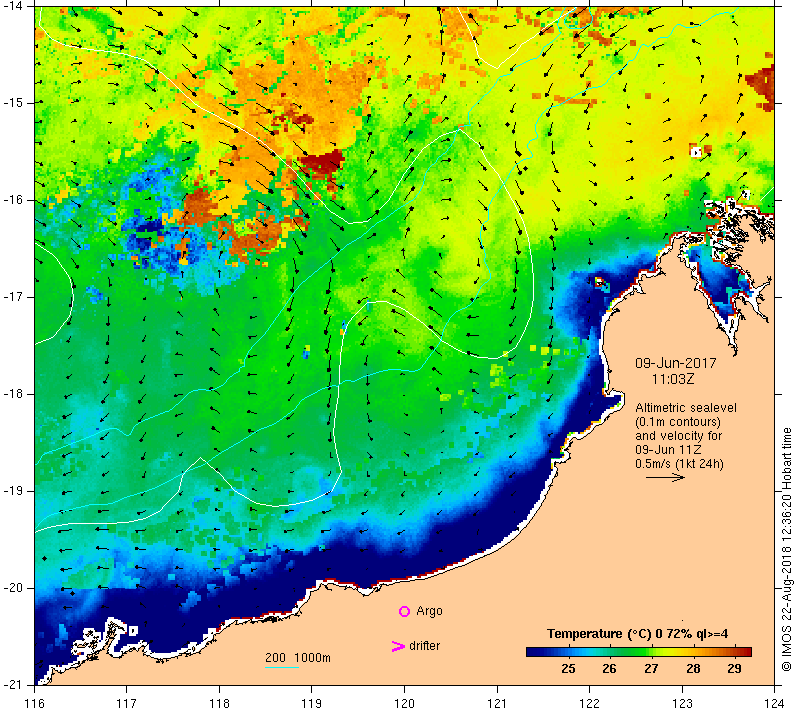Click the '118' longitude axis label
This screenshot has width=800, height=710.
click(219, 703)
